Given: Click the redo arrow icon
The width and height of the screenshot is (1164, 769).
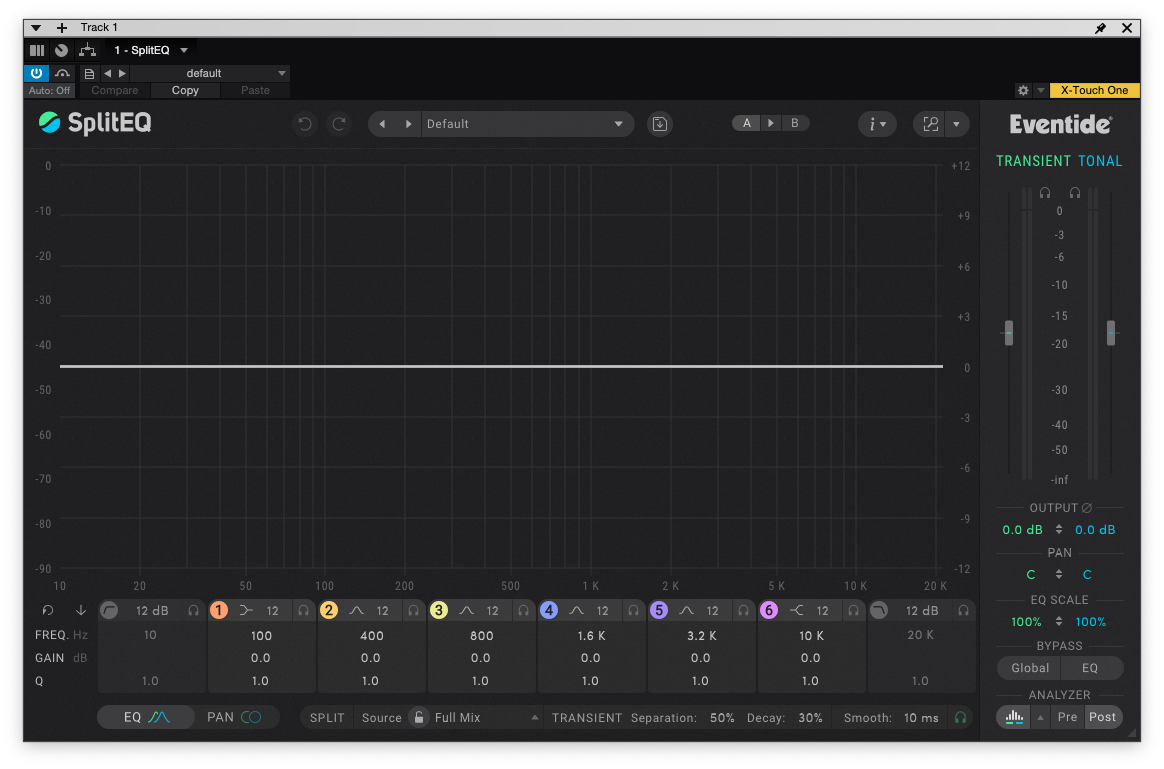Looking at the screenshot, I should 339,123.
